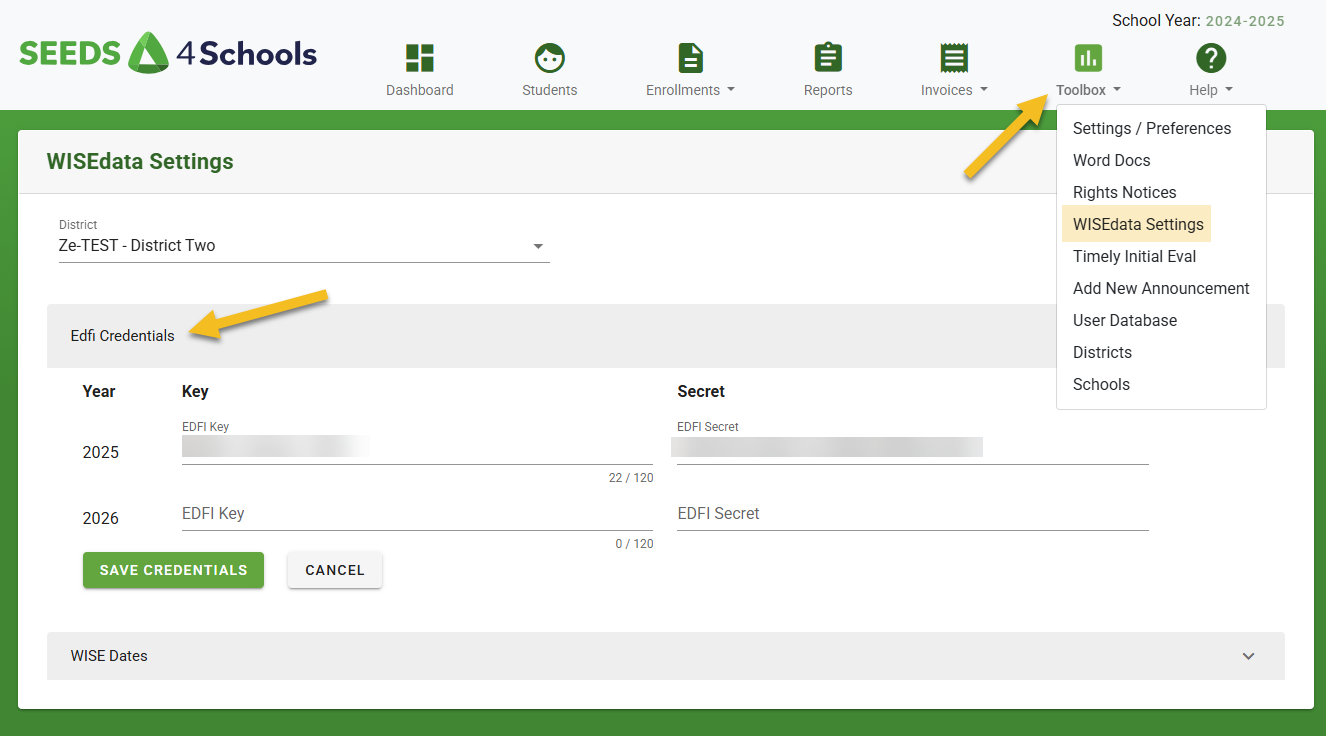The image size is (1326, 736).
Task: Open the Students face icon
Action: tap(550, 58)
